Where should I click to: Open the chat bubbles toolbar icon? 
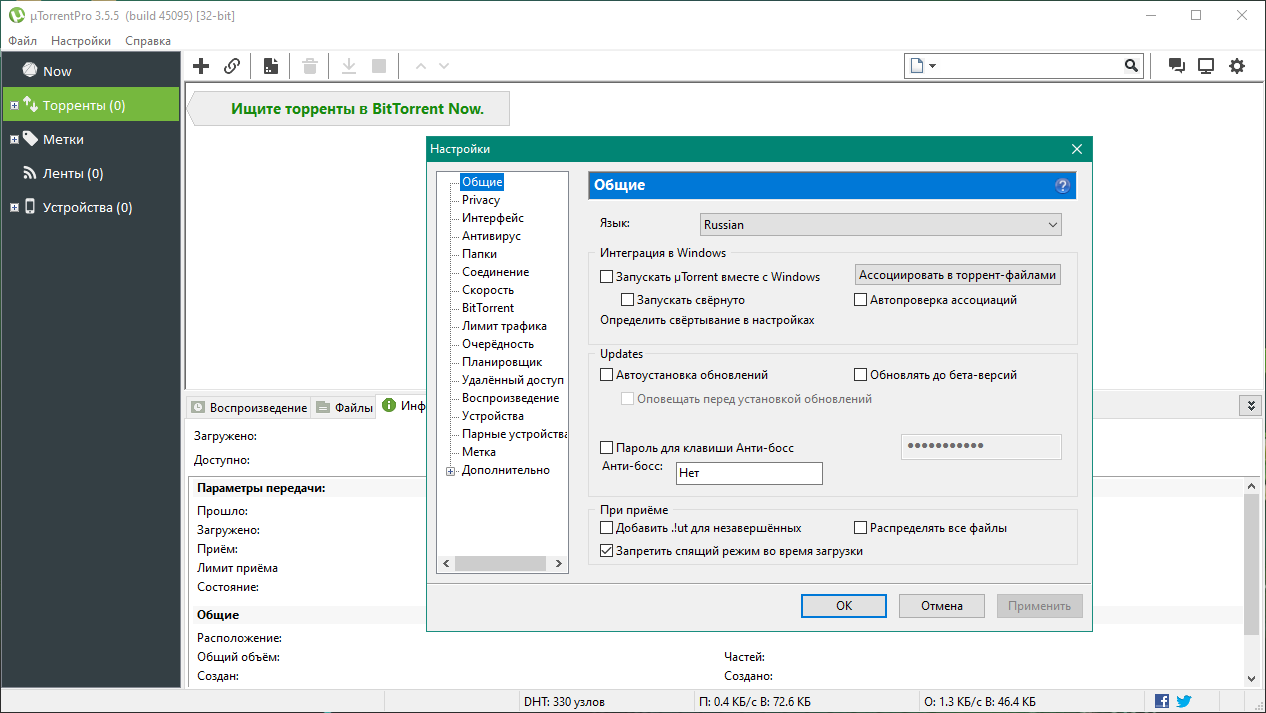(1177, 66)
